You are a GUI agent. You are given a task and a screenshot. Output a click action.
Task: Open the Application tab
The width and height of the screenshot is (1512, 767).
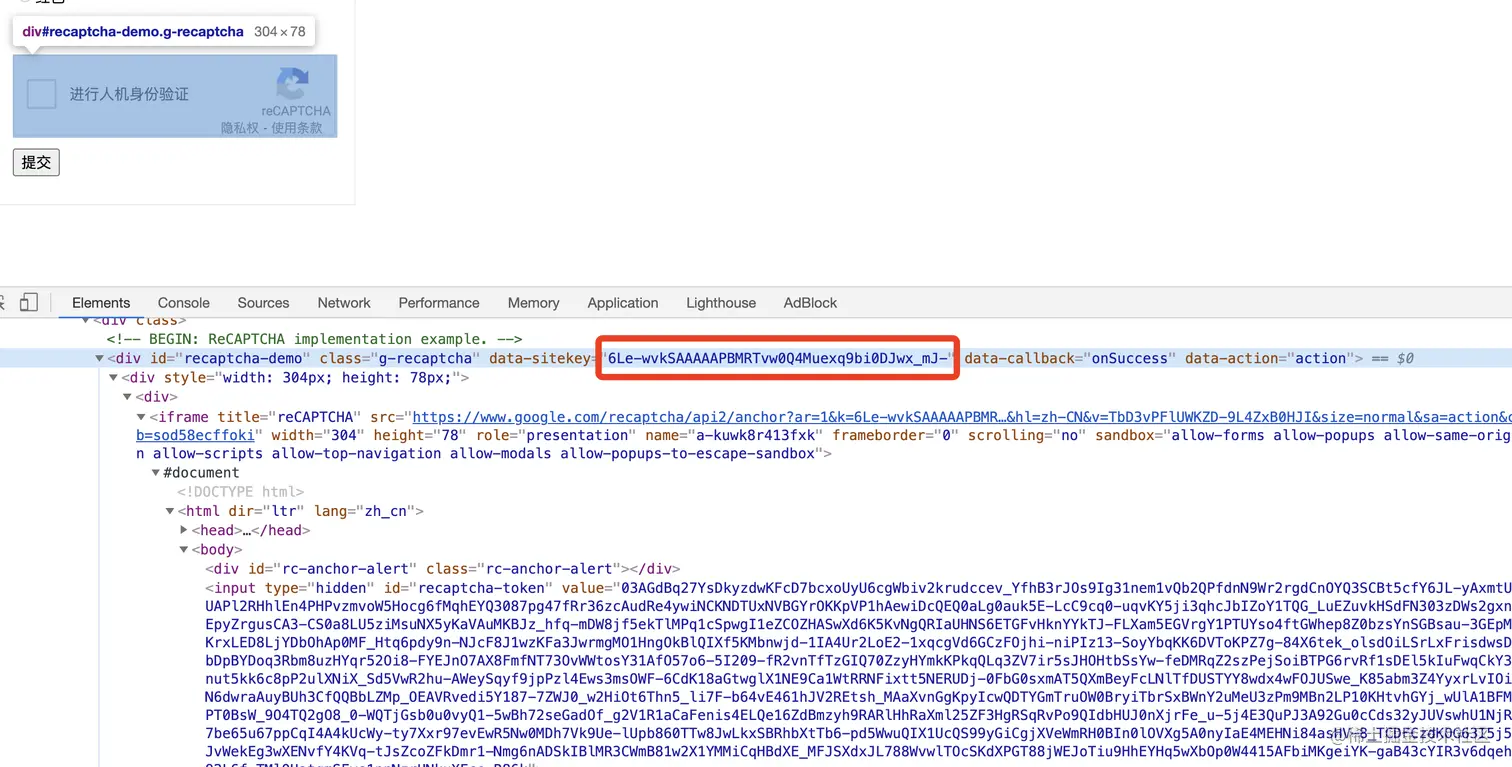(623, 303)
